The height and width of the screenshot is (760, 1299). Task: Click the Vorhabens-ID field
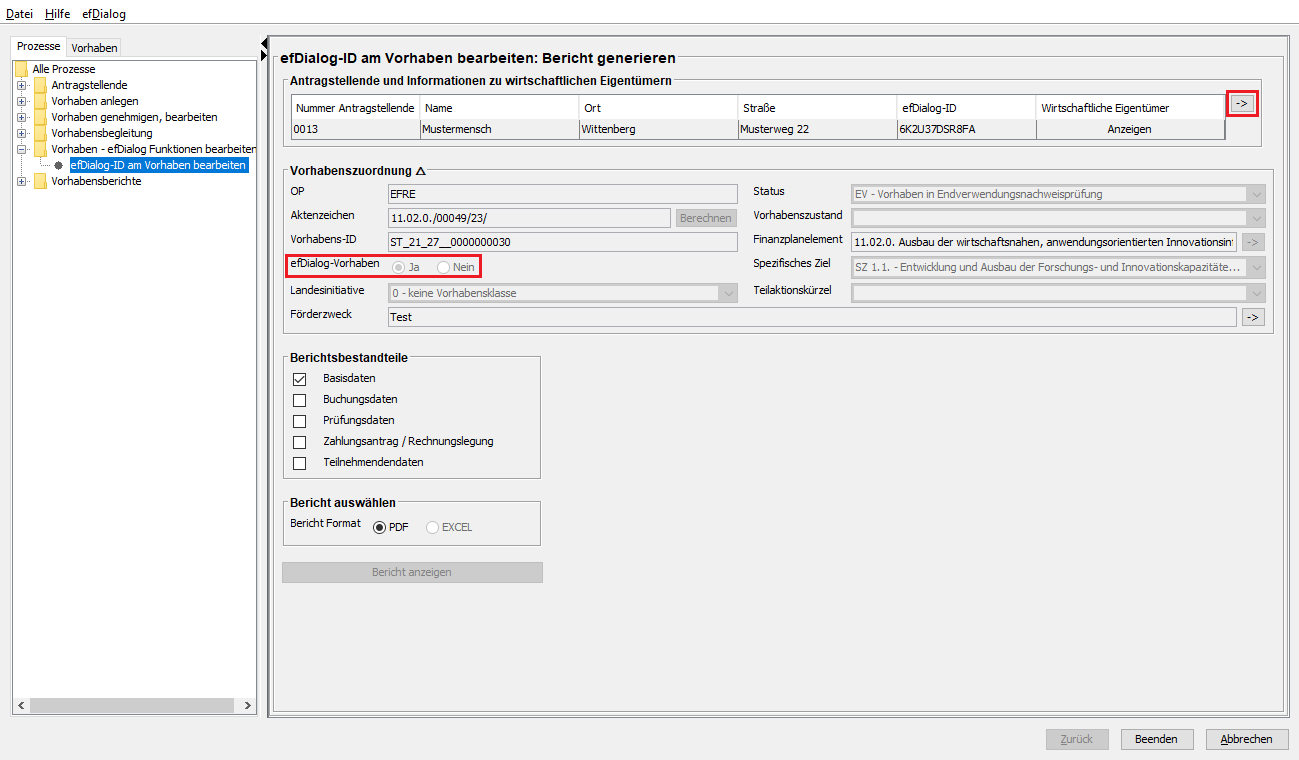tap(562, 242)
